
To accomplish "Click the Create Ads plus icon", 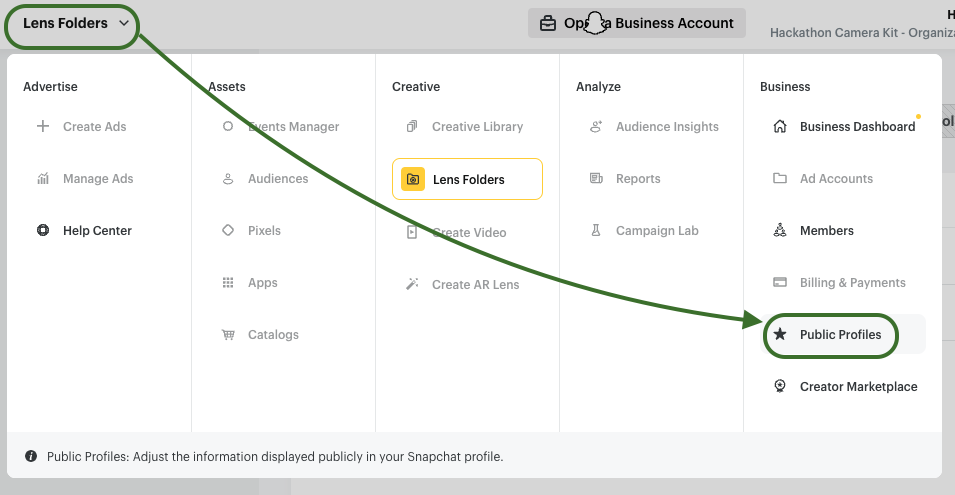I will pyautogui.click(x=43, y=127).
